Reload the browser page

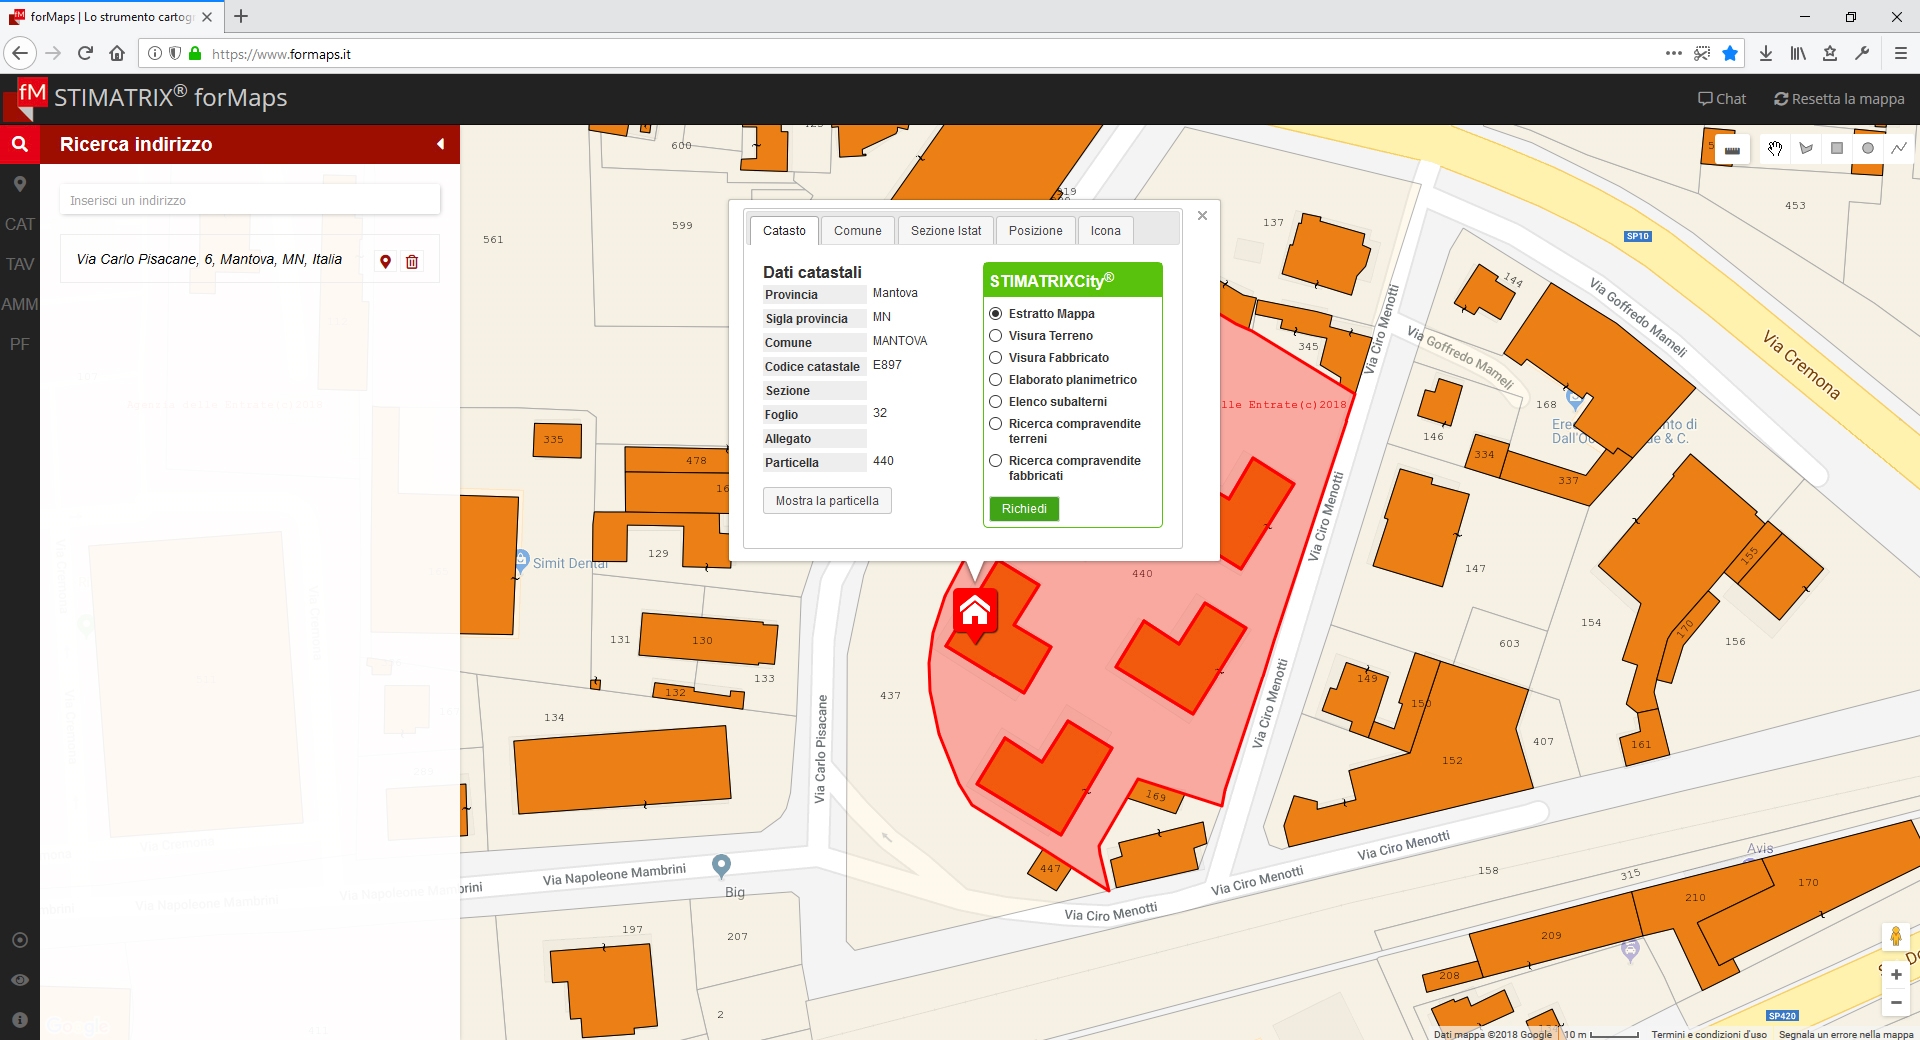click(x=85, y=53)
